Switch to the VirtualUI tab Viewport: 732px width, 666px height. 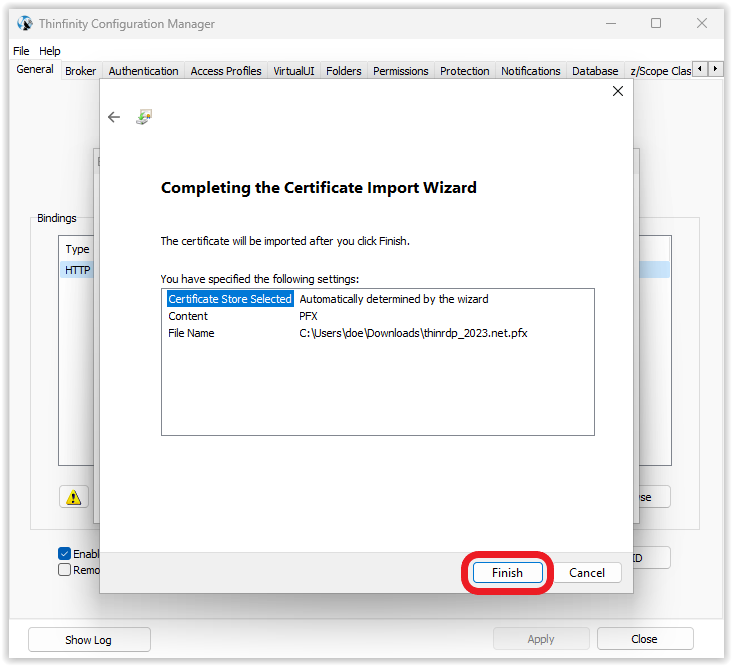pos(294,71)
